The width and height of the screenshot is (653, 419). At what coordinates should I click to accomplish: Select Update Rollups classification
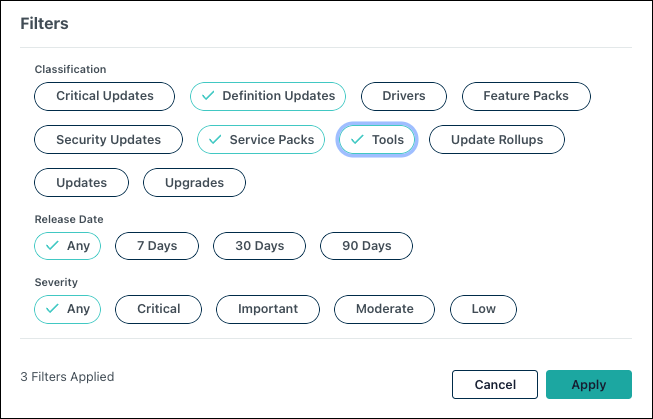click(x=497, y=140)
